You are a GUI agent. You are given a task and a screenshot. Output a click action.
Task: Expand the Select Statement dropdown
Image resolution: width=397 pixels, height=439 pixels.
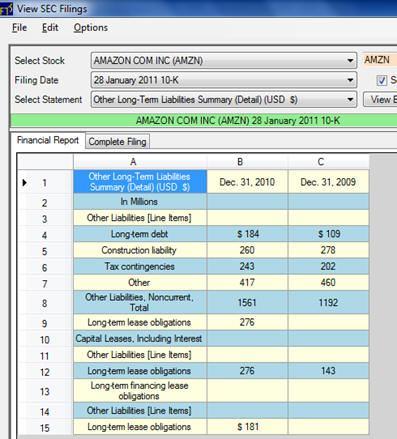click(350, 100)
